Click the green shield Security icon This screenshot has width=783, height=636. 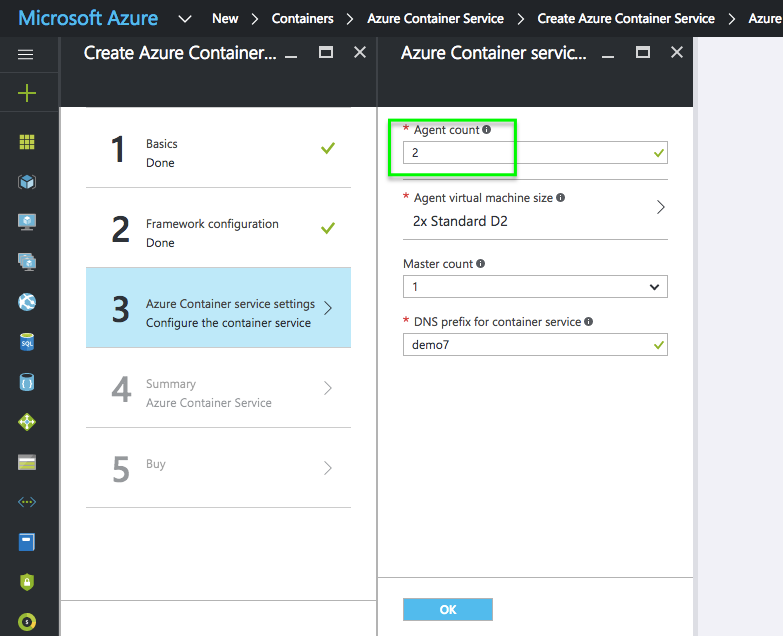tap(27, 582)
